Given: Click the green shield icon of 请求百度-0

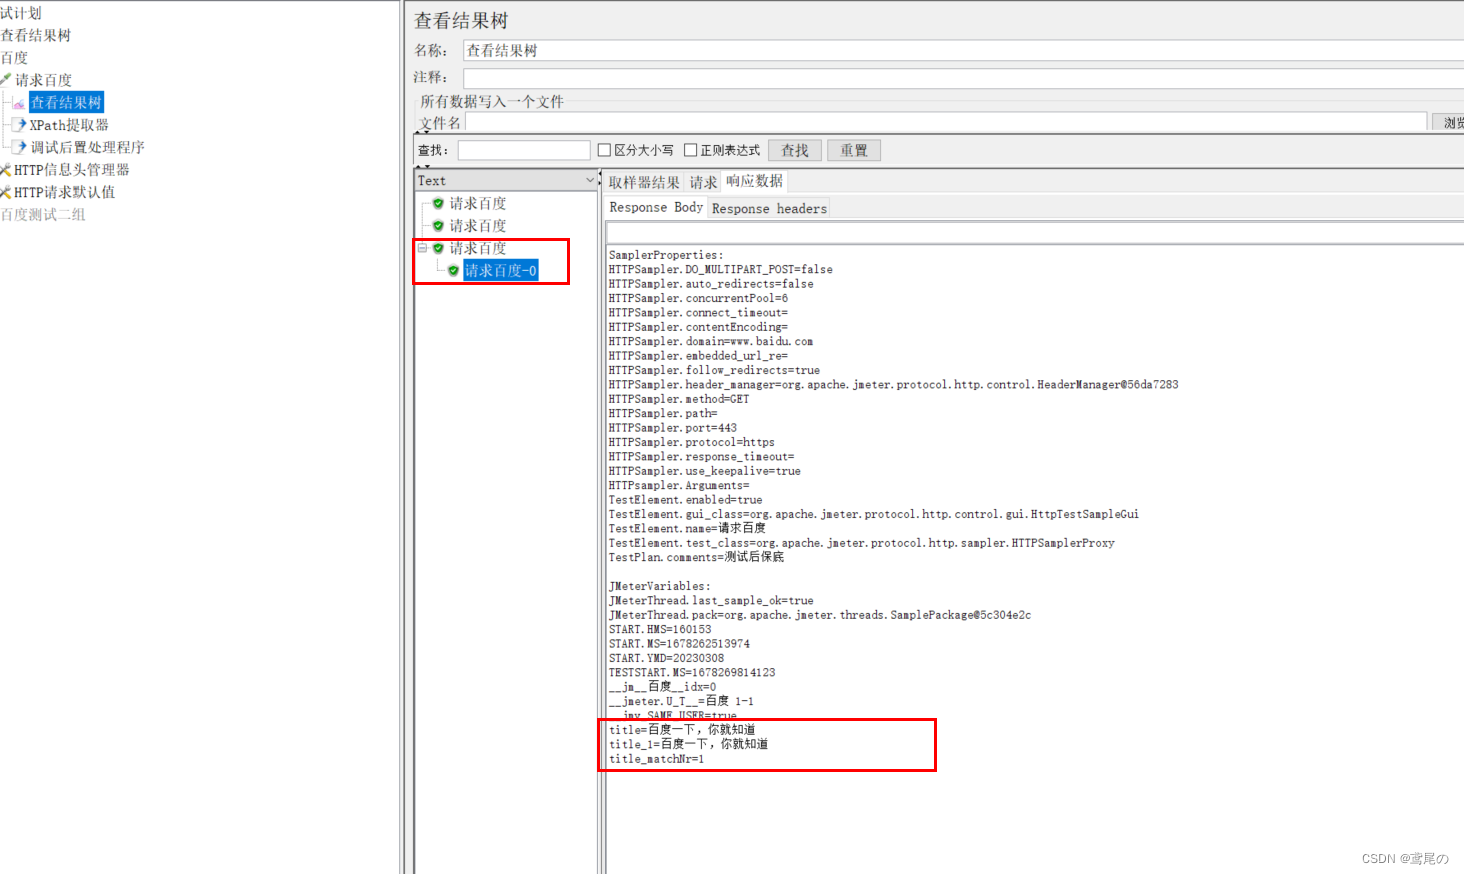Looking at the screenshot, I should (453, 271).
